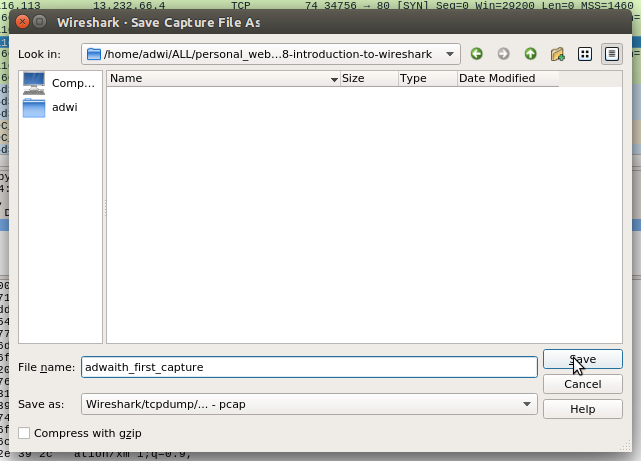Sort files by Size column

tap(369, 78)
